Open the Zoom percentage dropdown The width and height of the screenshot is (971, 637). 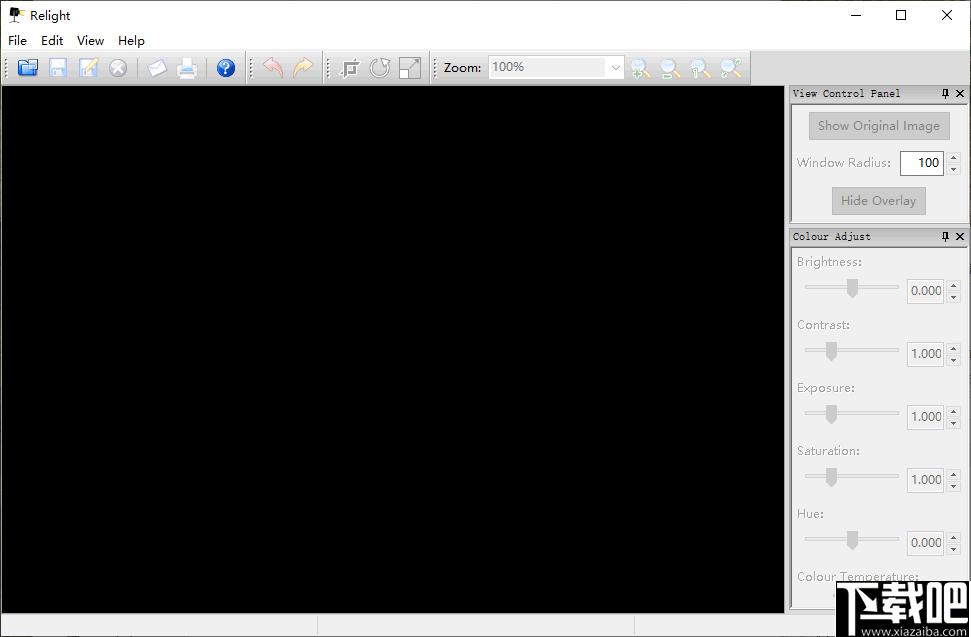[x=615, y=67]
